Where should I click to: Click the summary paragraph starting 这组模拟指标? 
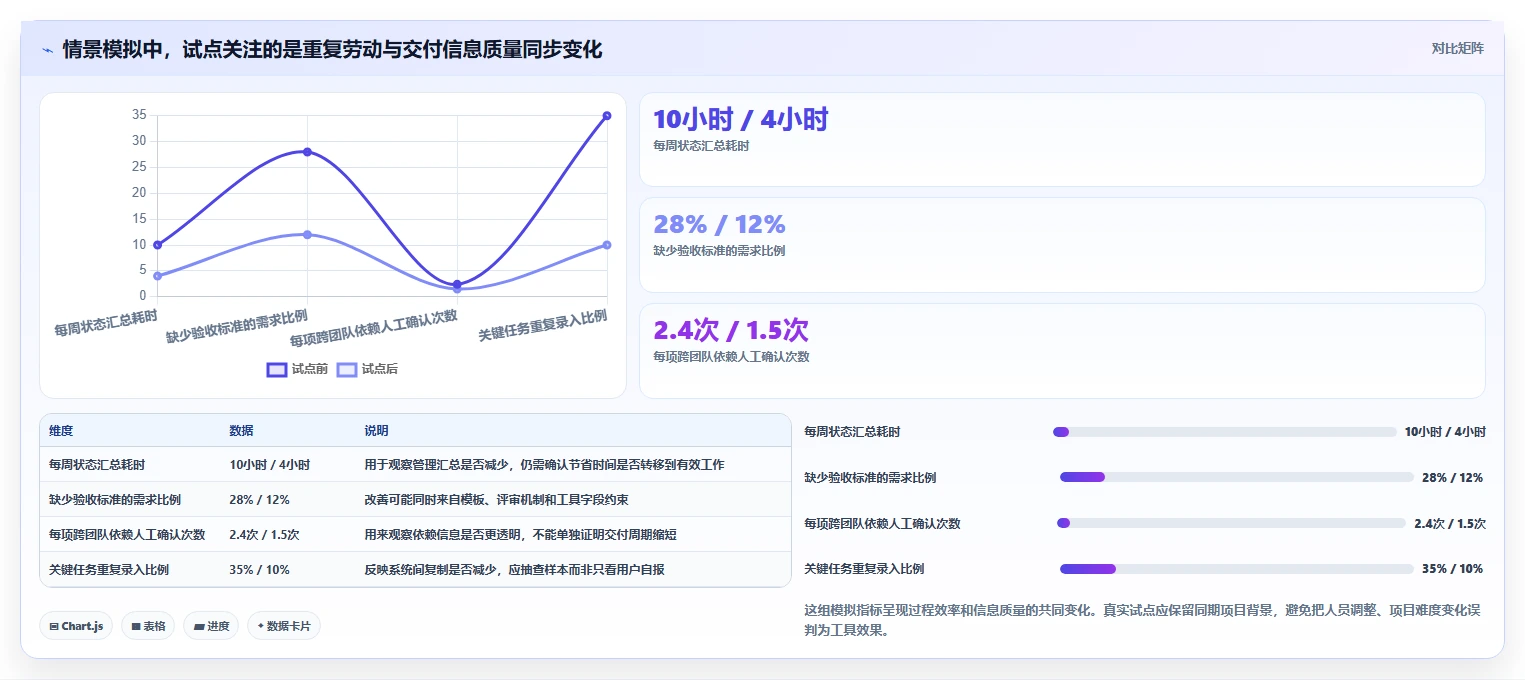pos(1142,620)
